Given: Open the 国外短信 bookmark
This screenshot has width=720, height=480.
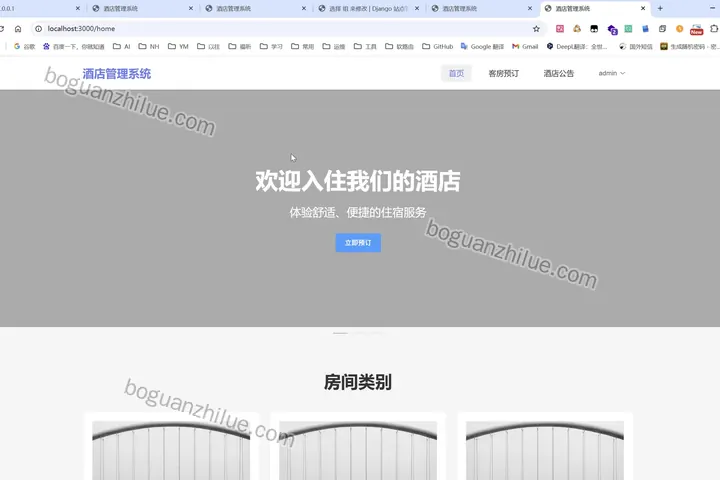Looking at the screenshot, I should 636,46.
